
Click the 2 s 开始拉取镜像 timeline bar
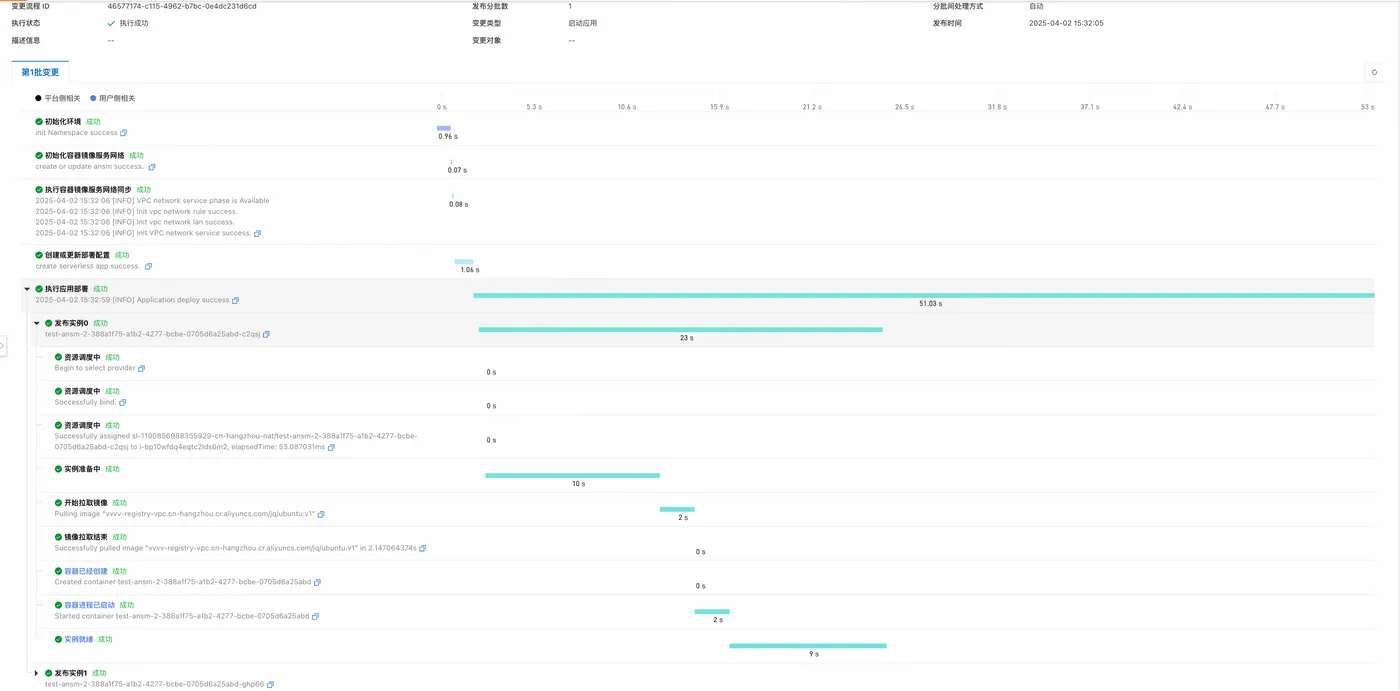(677, 509)
